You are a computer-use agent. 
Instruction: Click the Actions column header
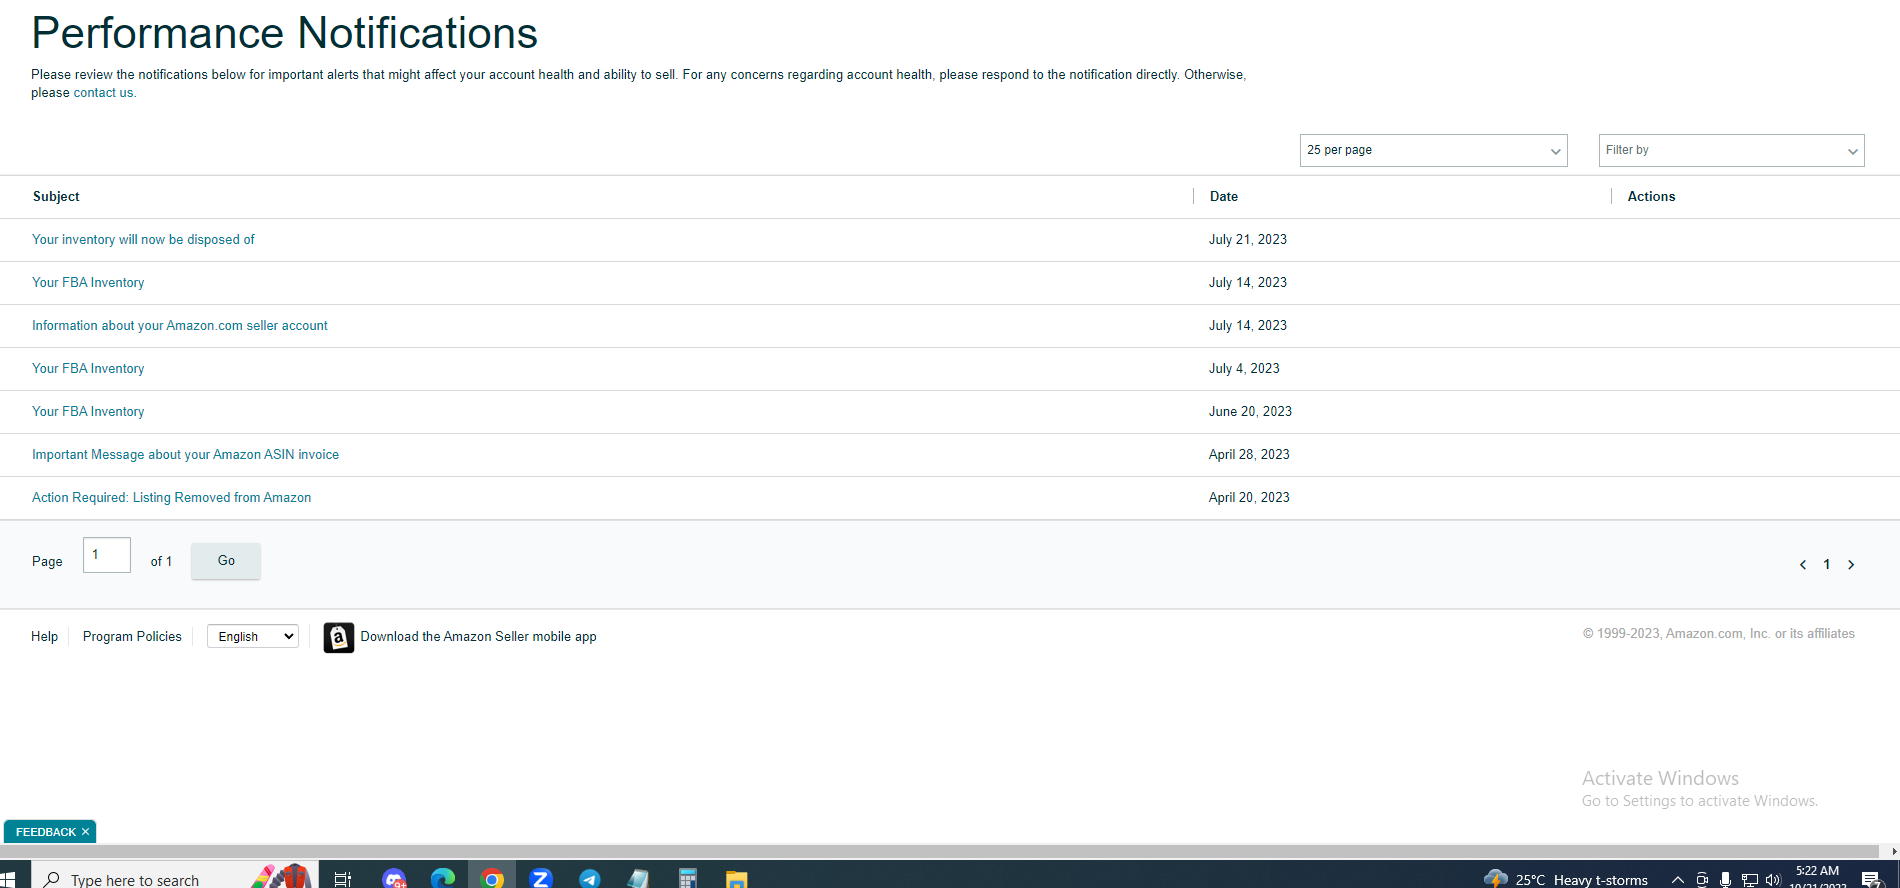[x=1651, y=197]
